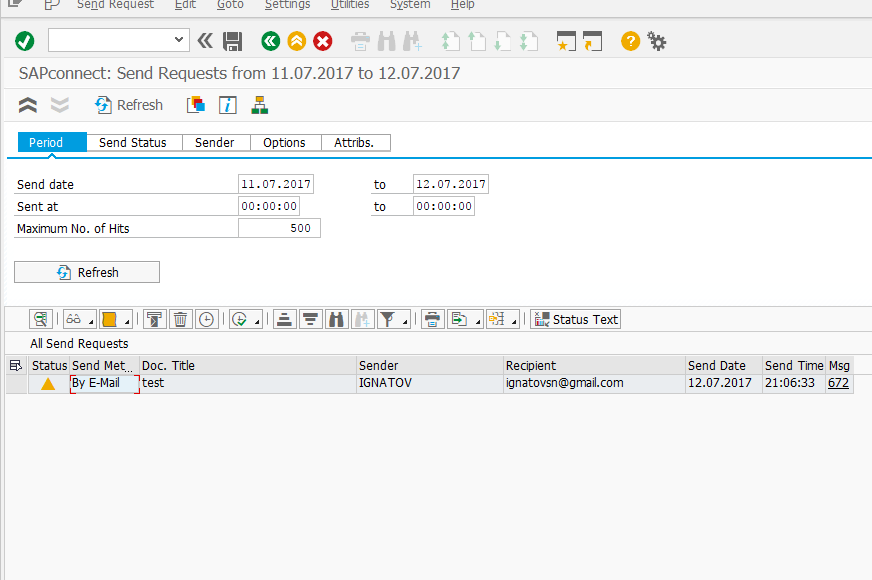
Task: Switch to the Send Status tab
Action: [x=135, y=142]
